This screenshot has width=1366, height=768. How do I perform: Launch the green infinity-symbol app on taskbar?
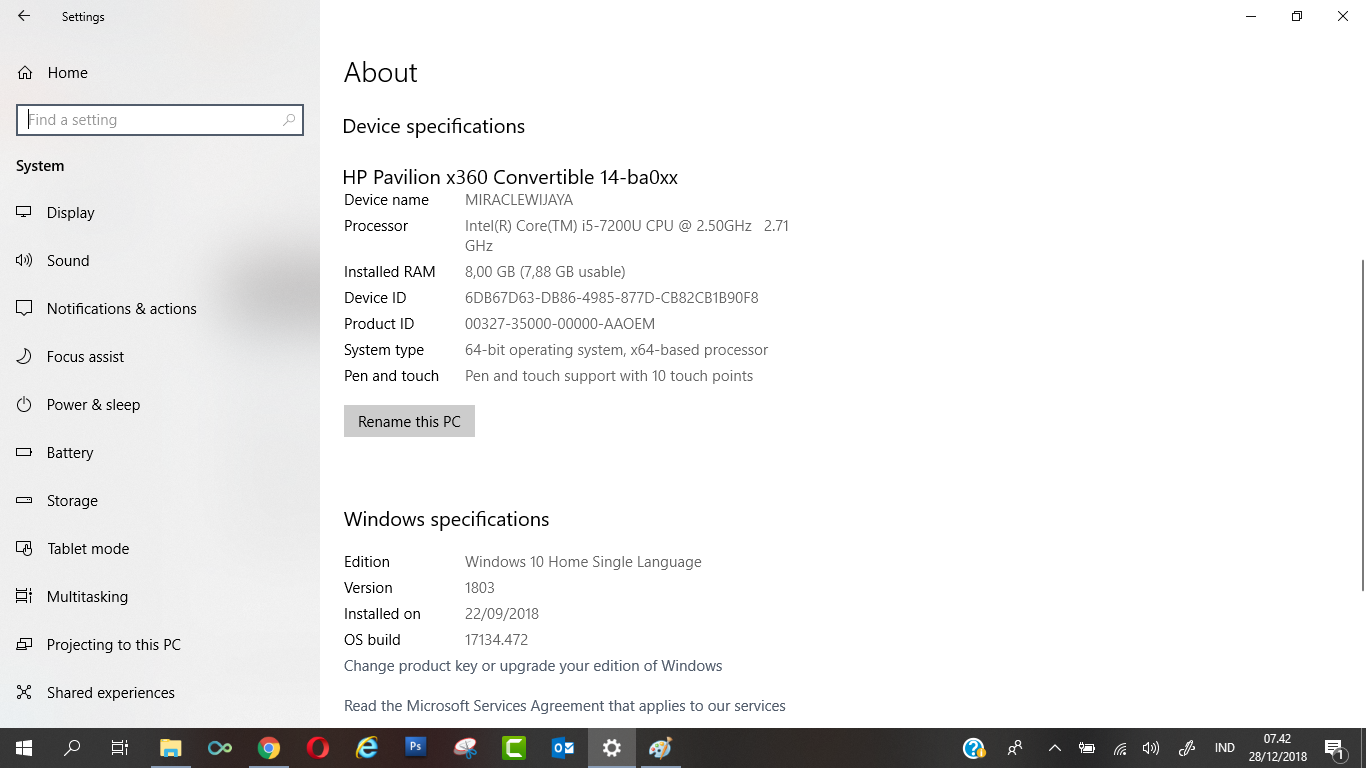[220, 748]
